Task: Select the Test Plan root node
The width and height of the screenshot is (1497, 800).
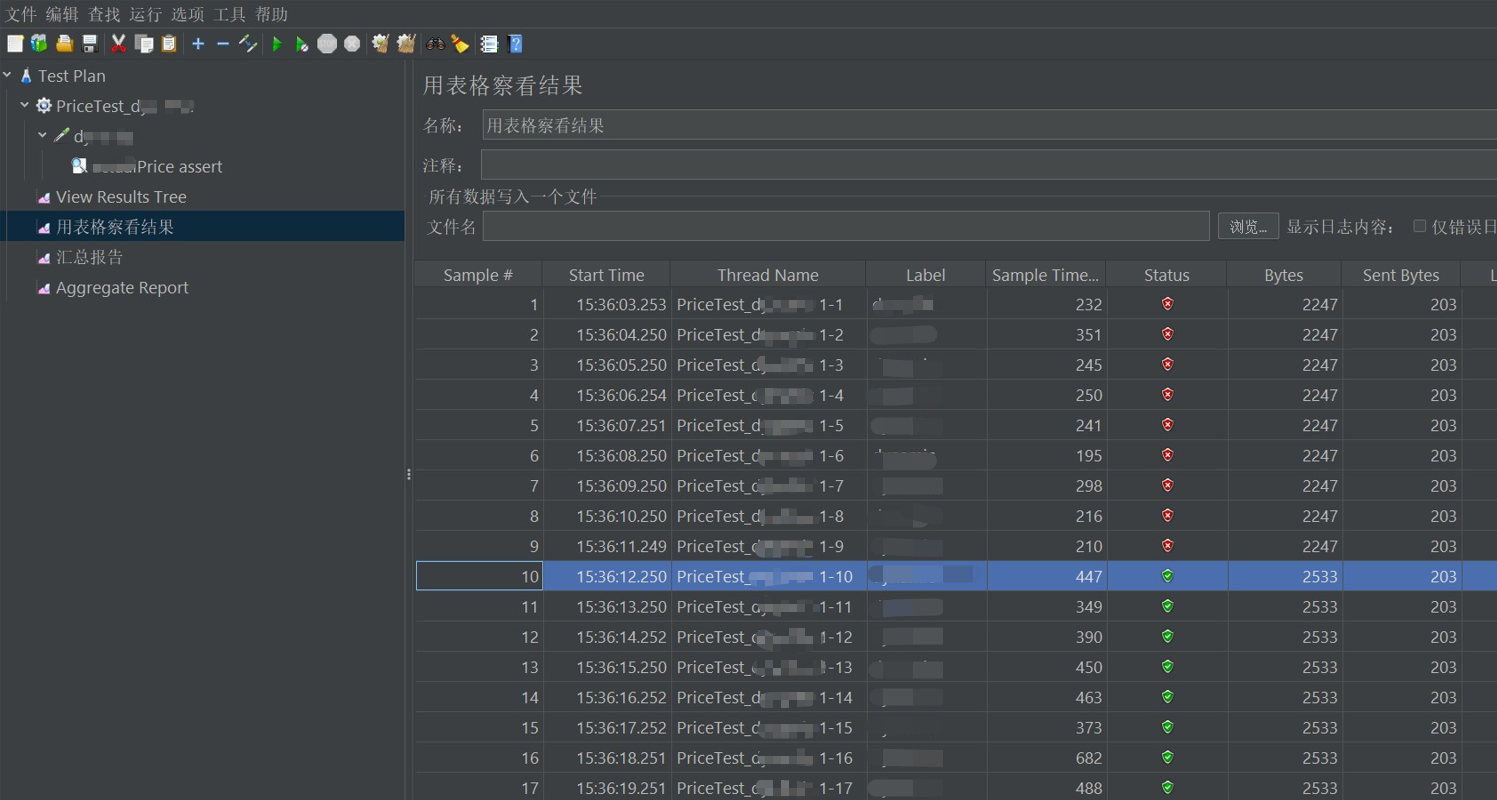Action: 71,76
